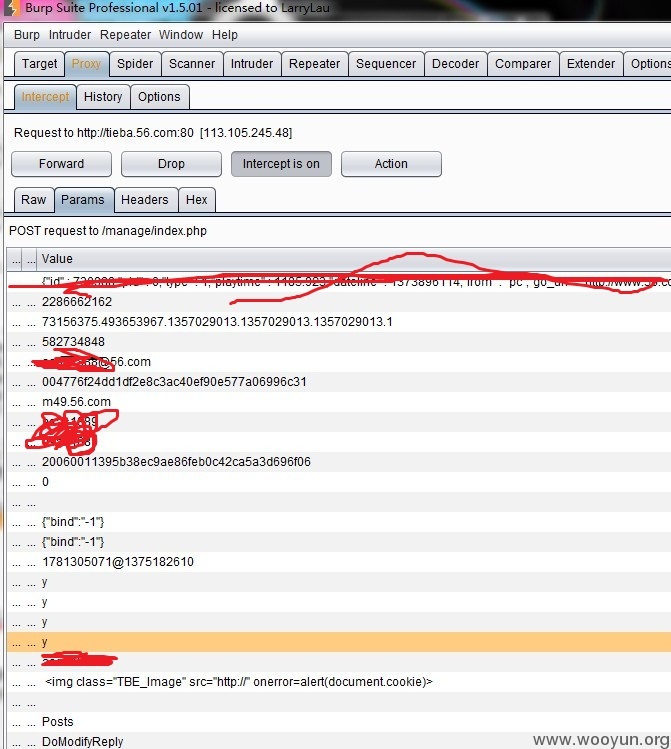
Task: Select the Posts value row
Action: (x=339, y=722)
